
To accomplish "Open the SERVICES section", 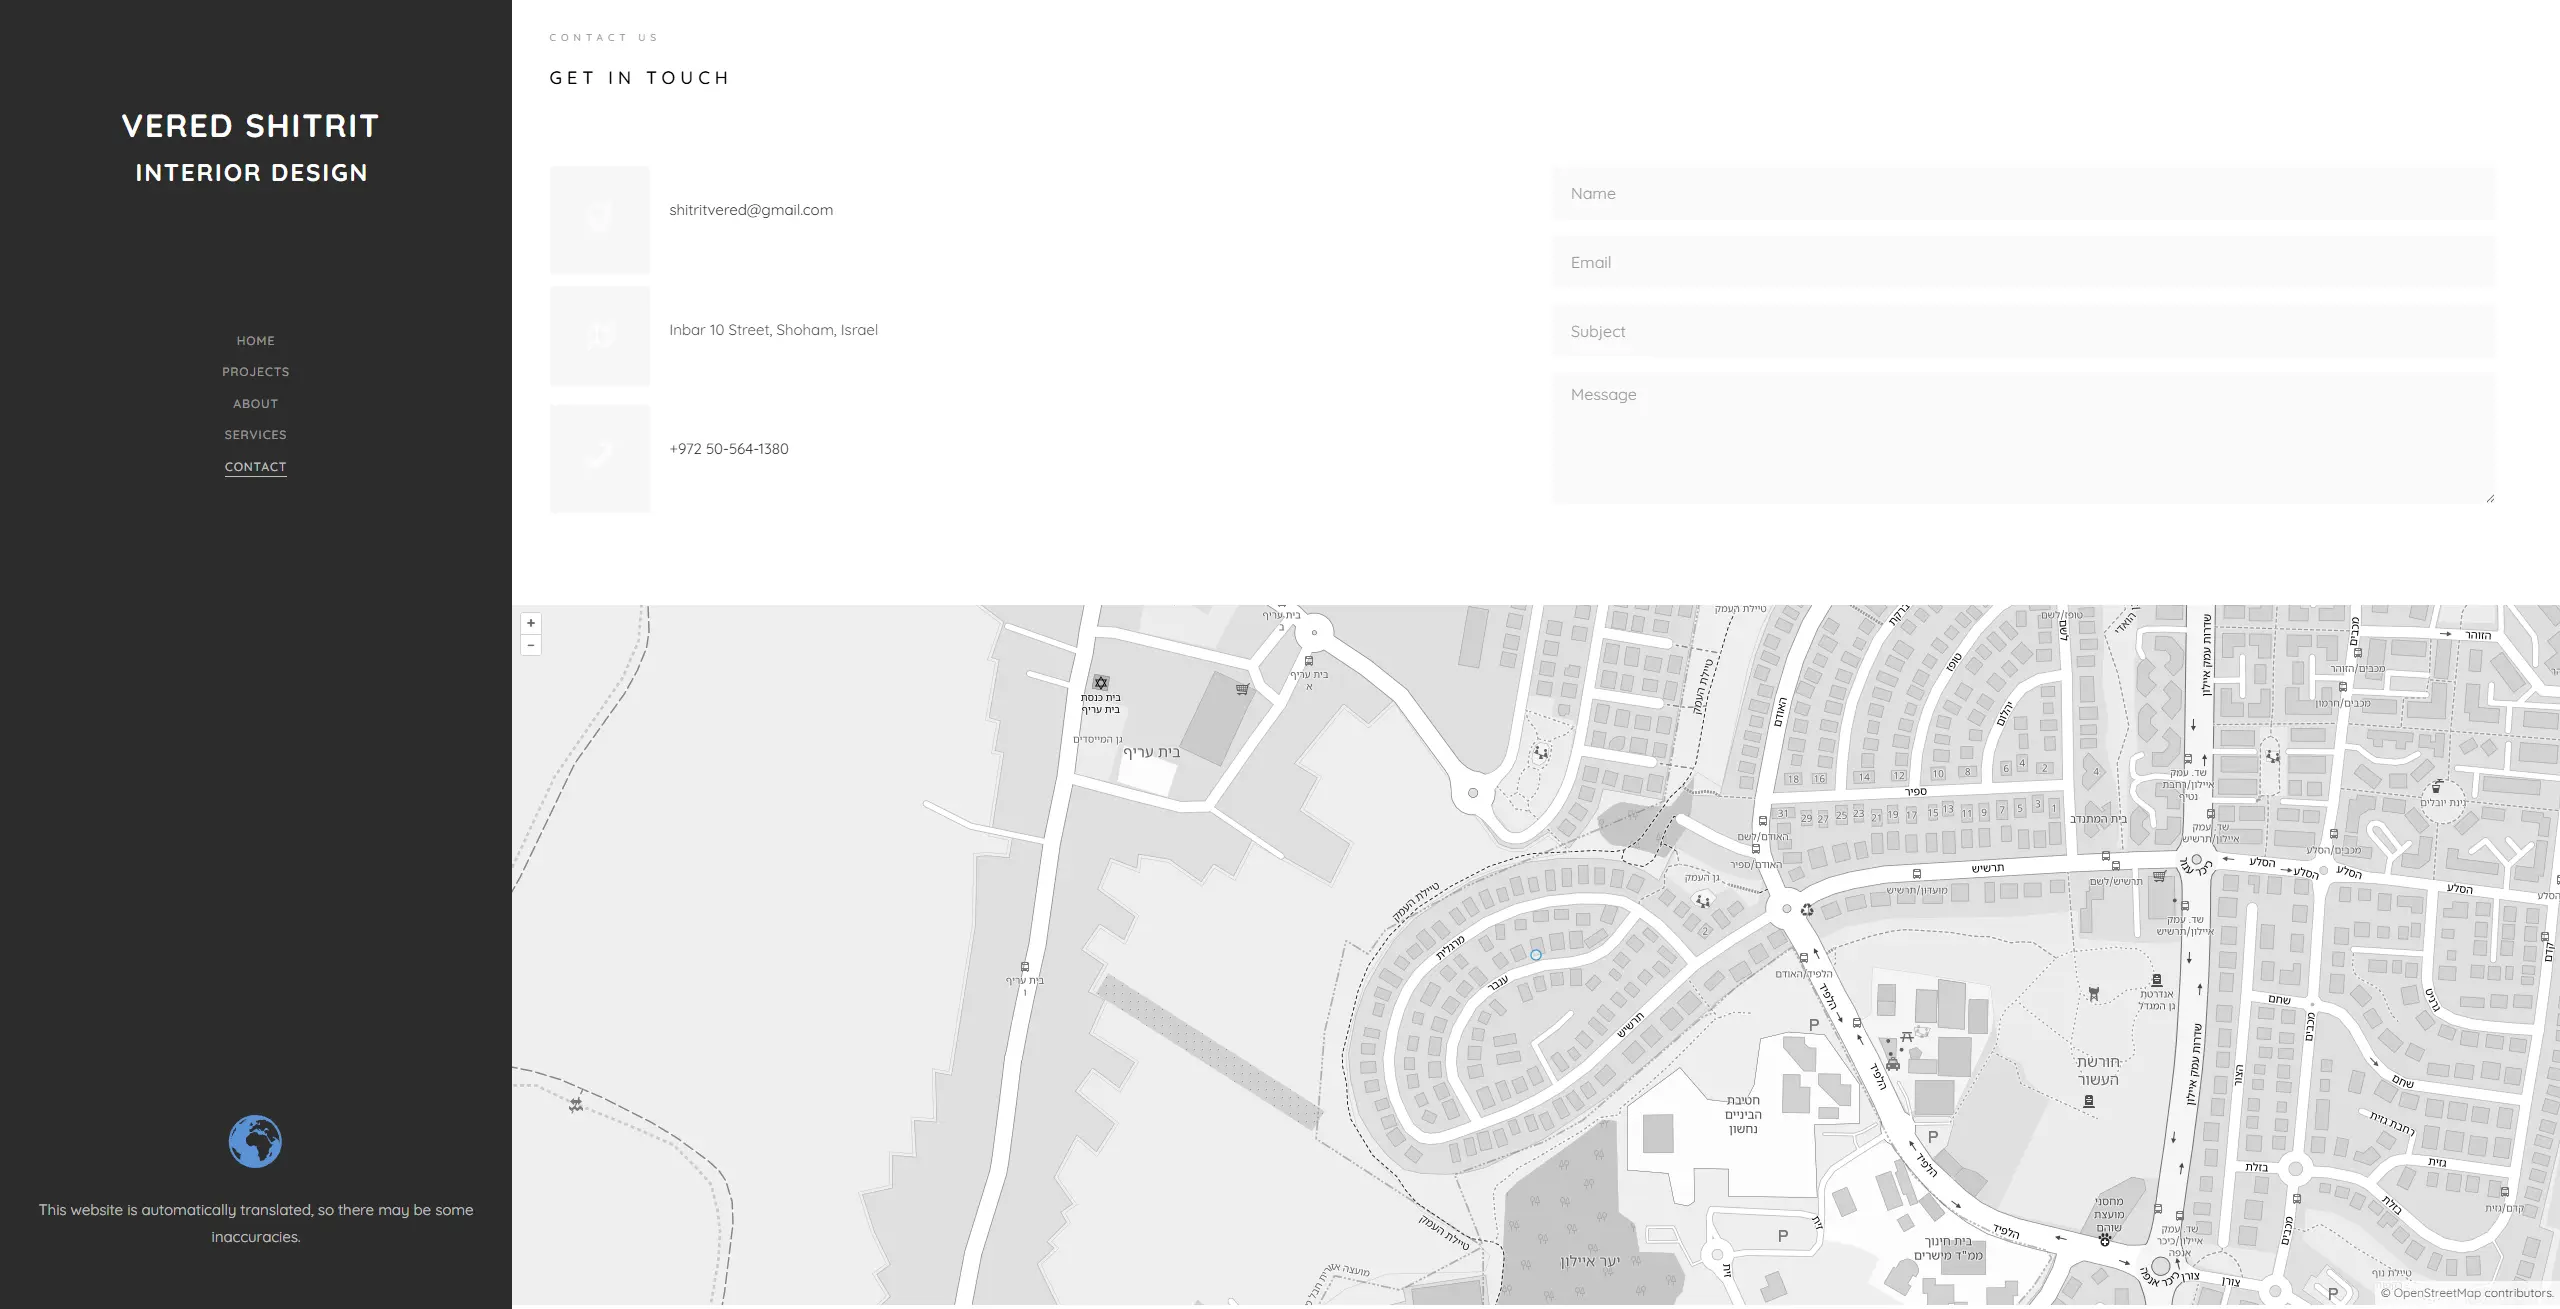I will [x=255, y=434].
